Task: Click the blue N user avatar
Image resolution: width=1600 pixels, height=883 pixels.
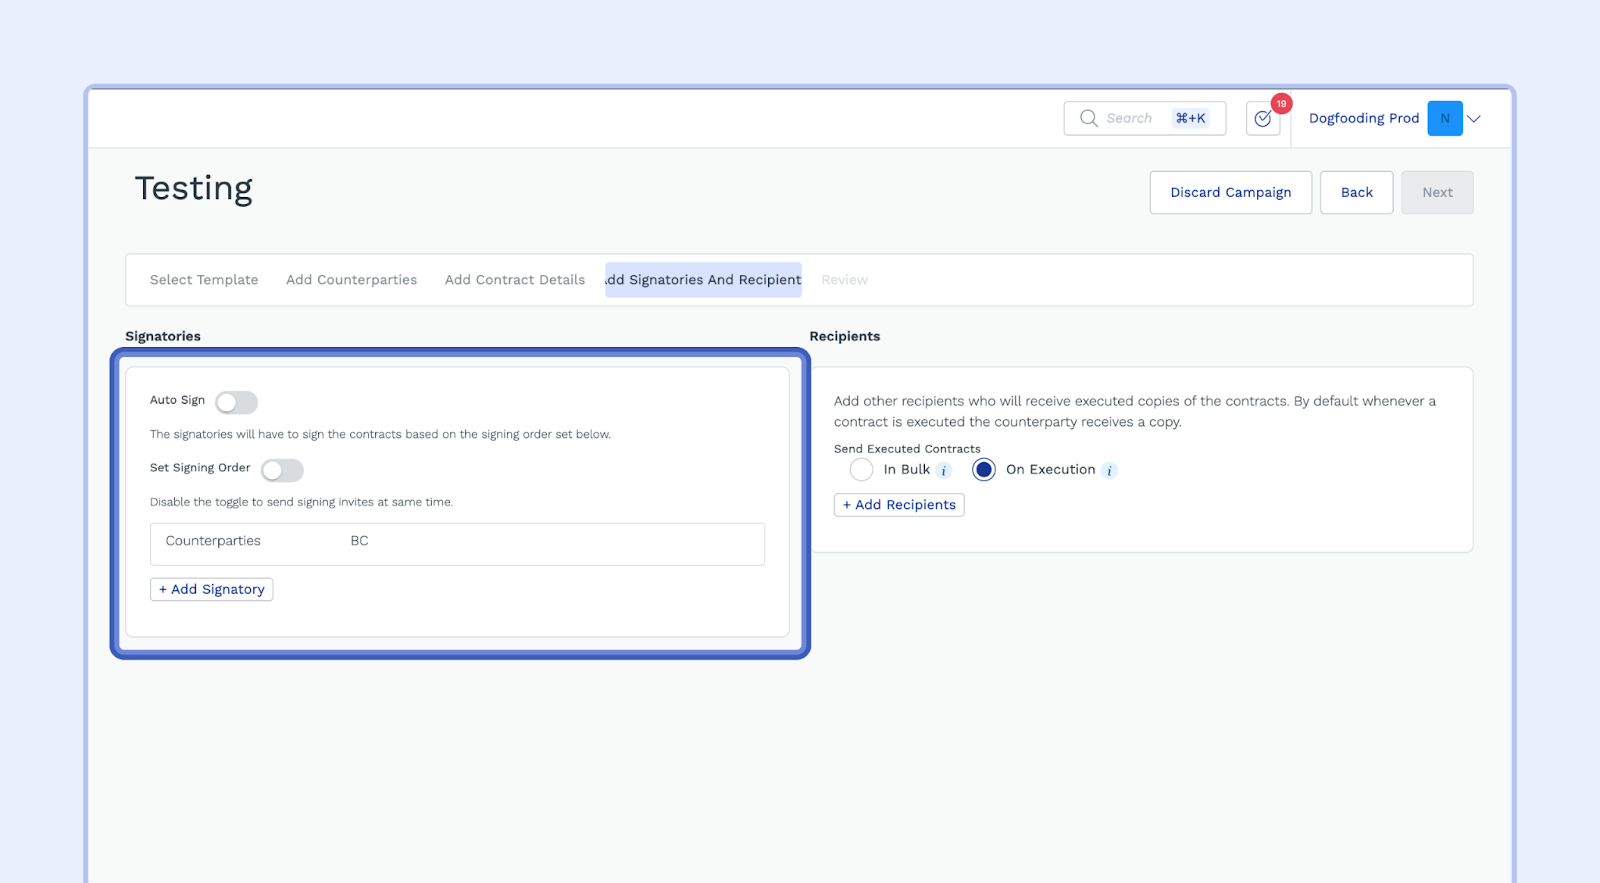Action: coord(1444,118)
